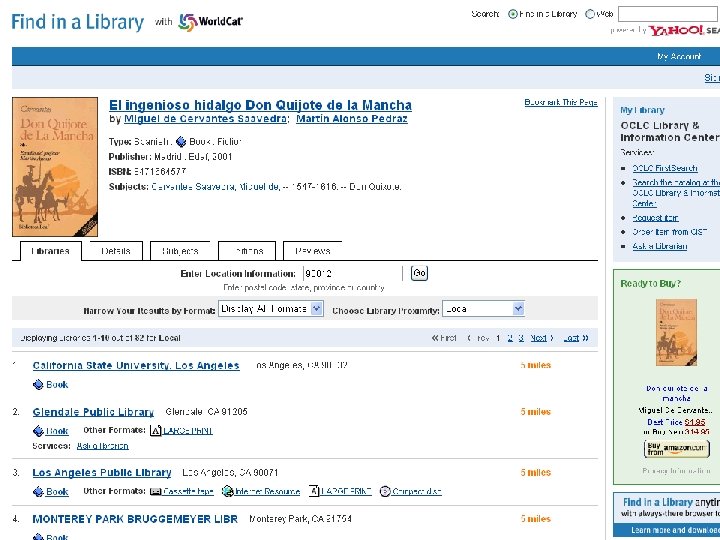Screen dimensions: 720x540
Task: Click the book icon next to Type
Action: click(181, 141)
